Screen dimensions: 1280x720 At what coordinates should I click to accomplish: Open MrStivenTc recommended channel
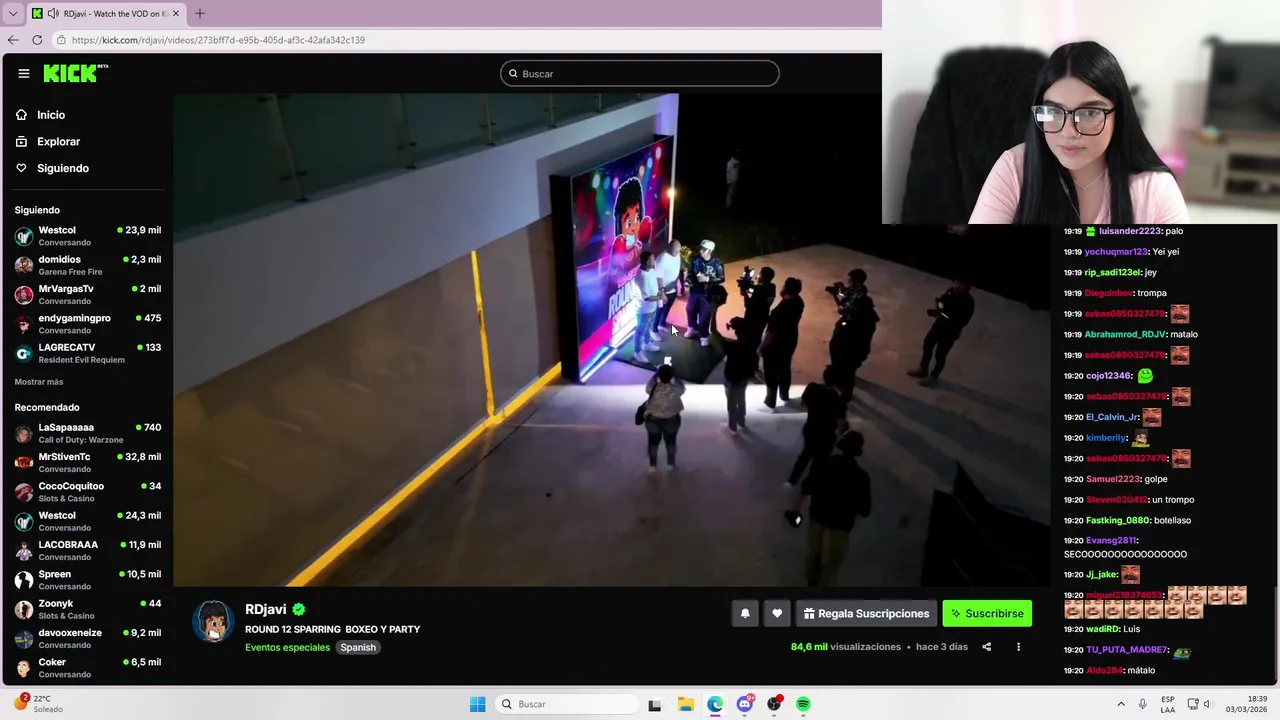88,462
